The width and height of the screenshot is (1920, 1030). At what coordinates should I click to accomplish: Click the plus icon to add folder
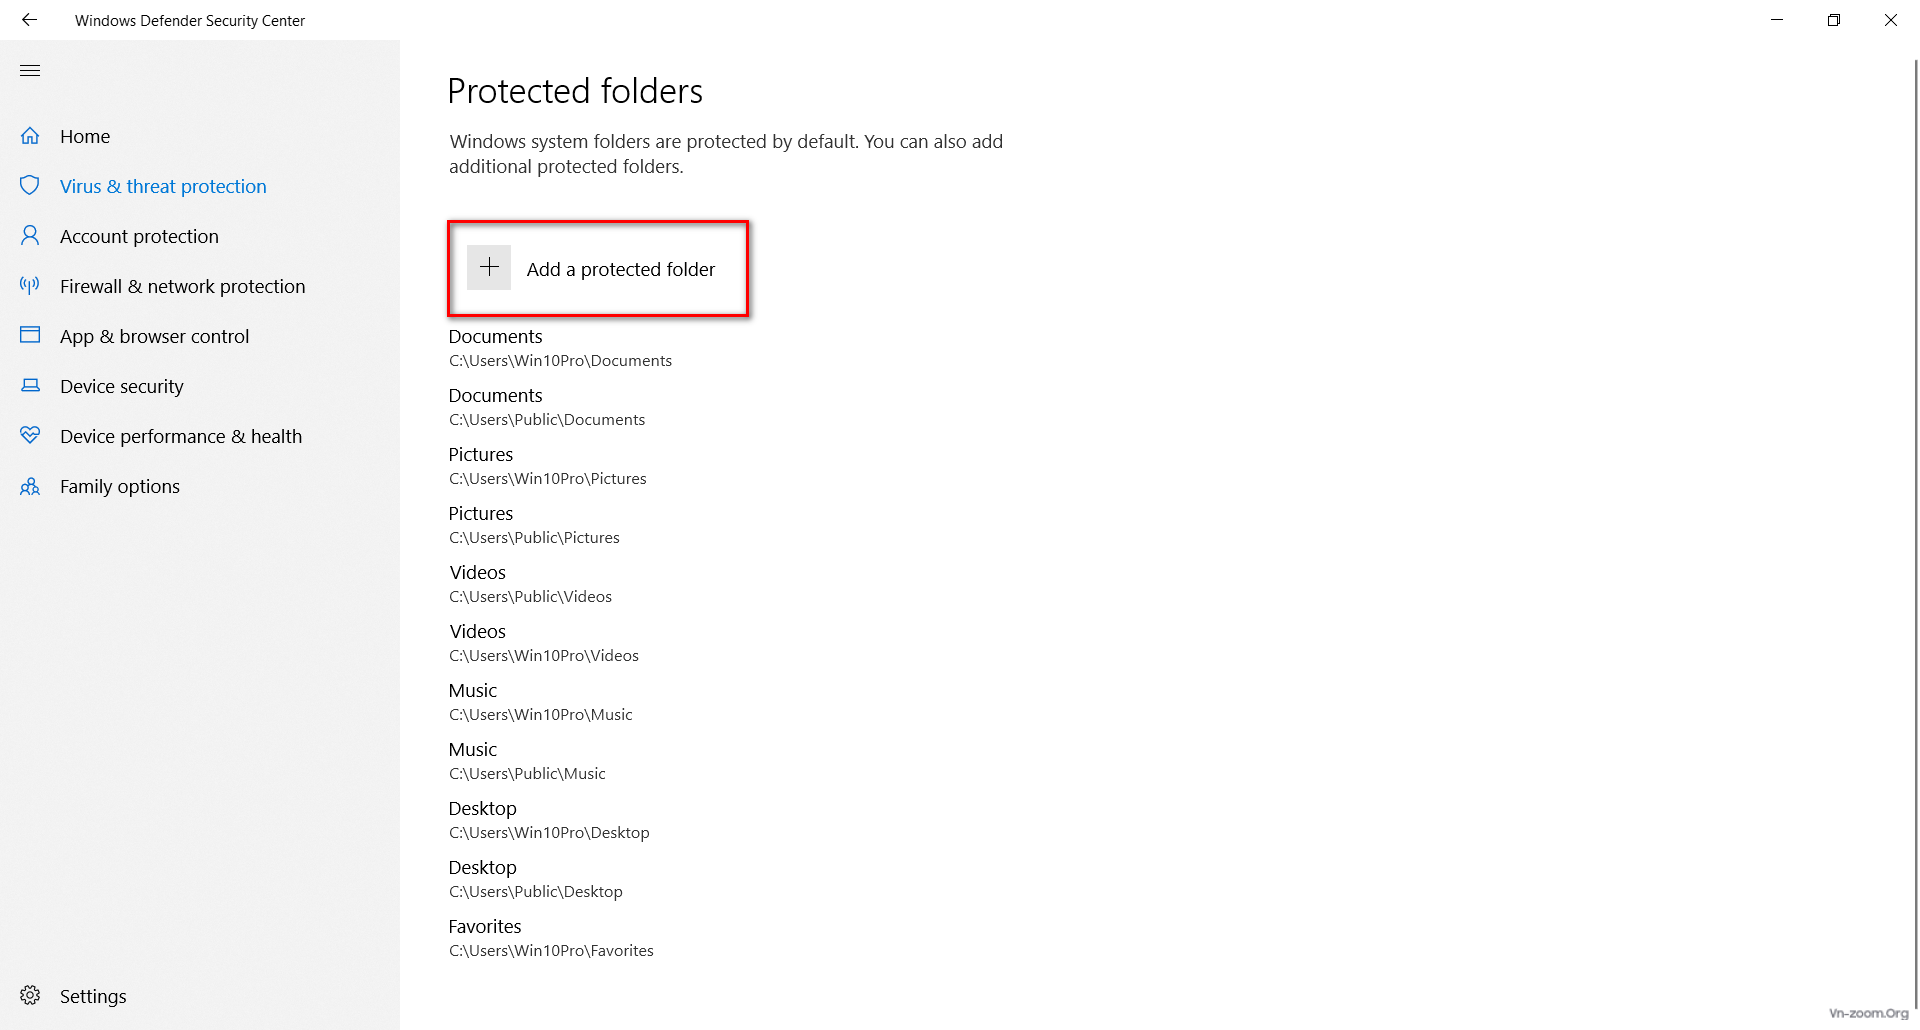pyautogui.click(x=489, y=268)
